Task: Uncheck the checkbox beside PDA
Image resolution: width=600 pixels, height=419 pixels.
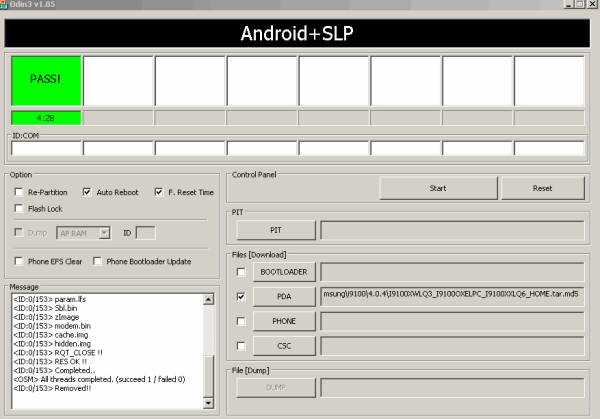Action: pos(241,296)
